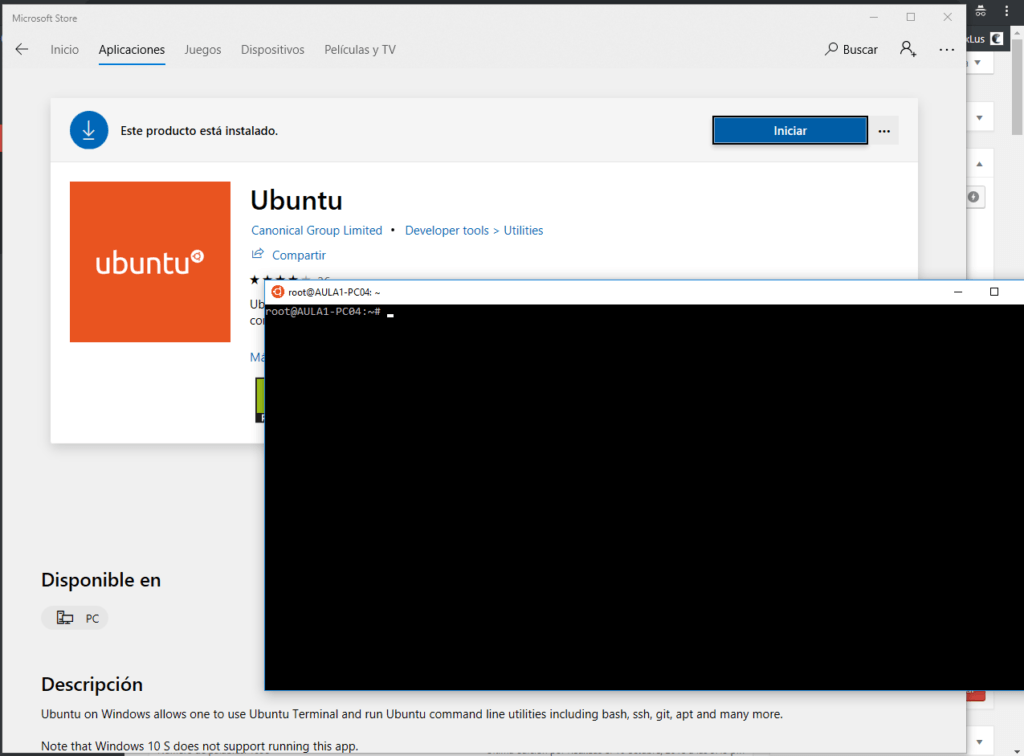Launch Ubuntu with the Iniciar button
Viewport: 1024px width, 756px height.
click(x=790, y=130)
